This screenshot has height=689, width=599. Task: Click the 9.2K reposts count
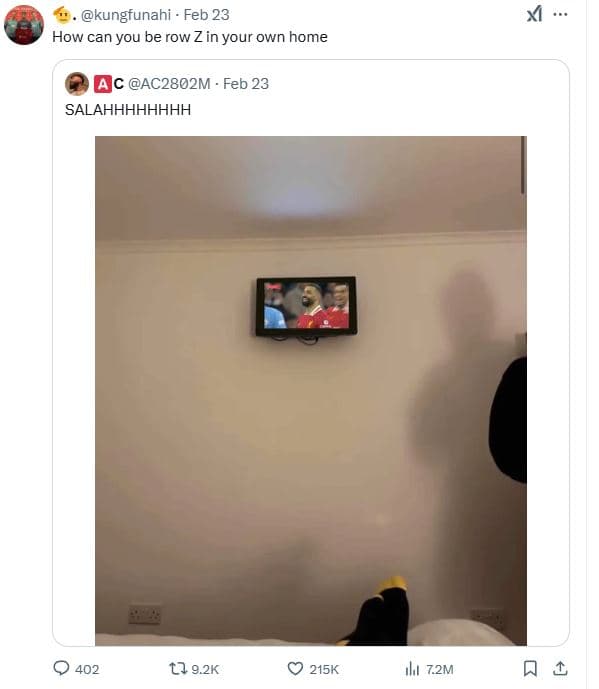(x=205, y=669)
